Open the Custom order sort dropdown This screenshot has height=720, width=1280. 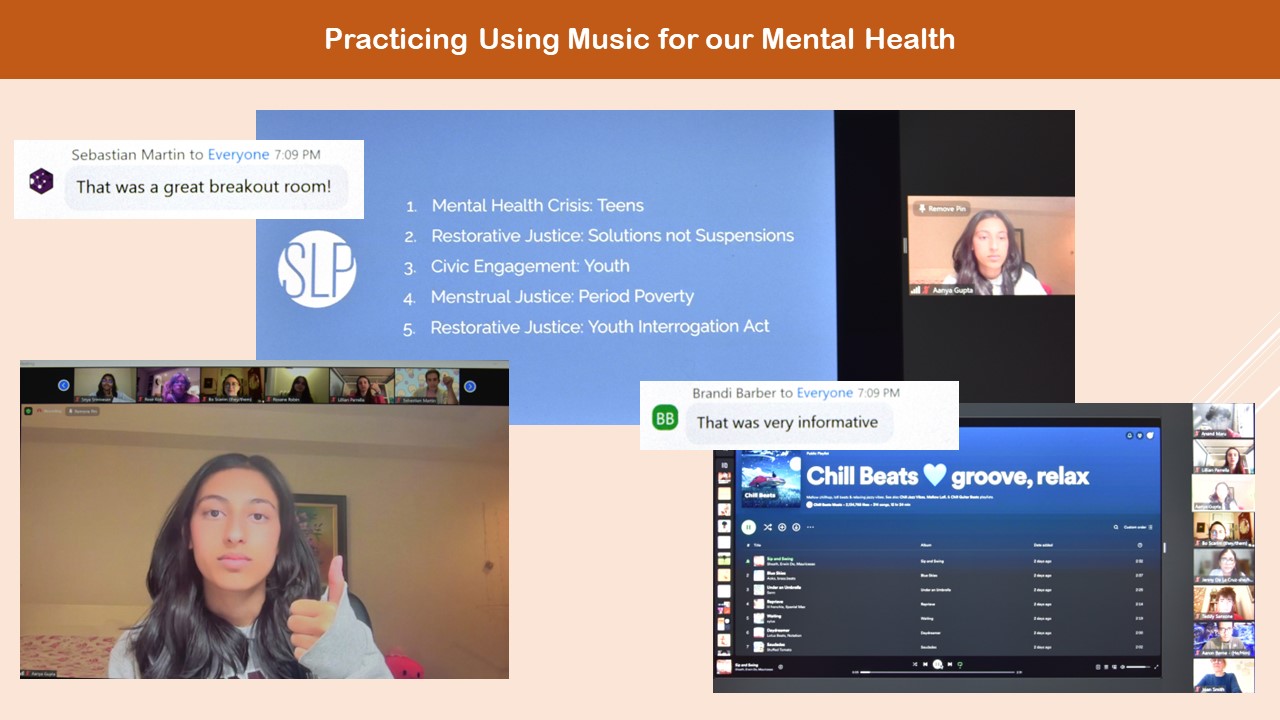click(1137, 527)
